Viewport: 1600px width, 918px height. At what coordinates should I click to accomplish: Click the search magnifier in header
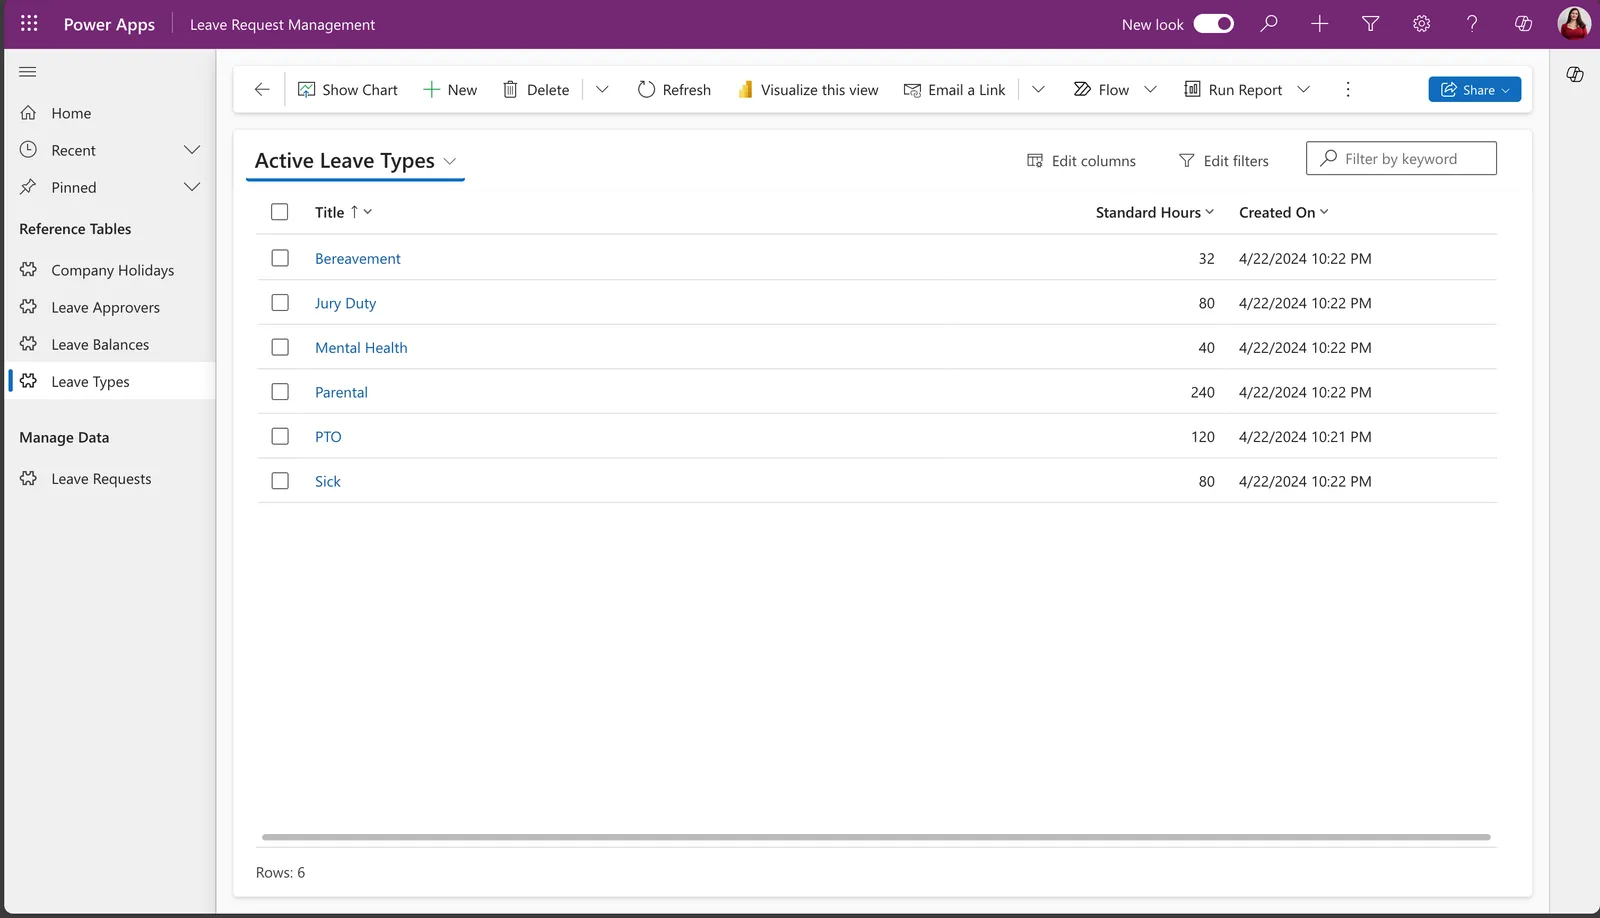[x=1269, y=23]
